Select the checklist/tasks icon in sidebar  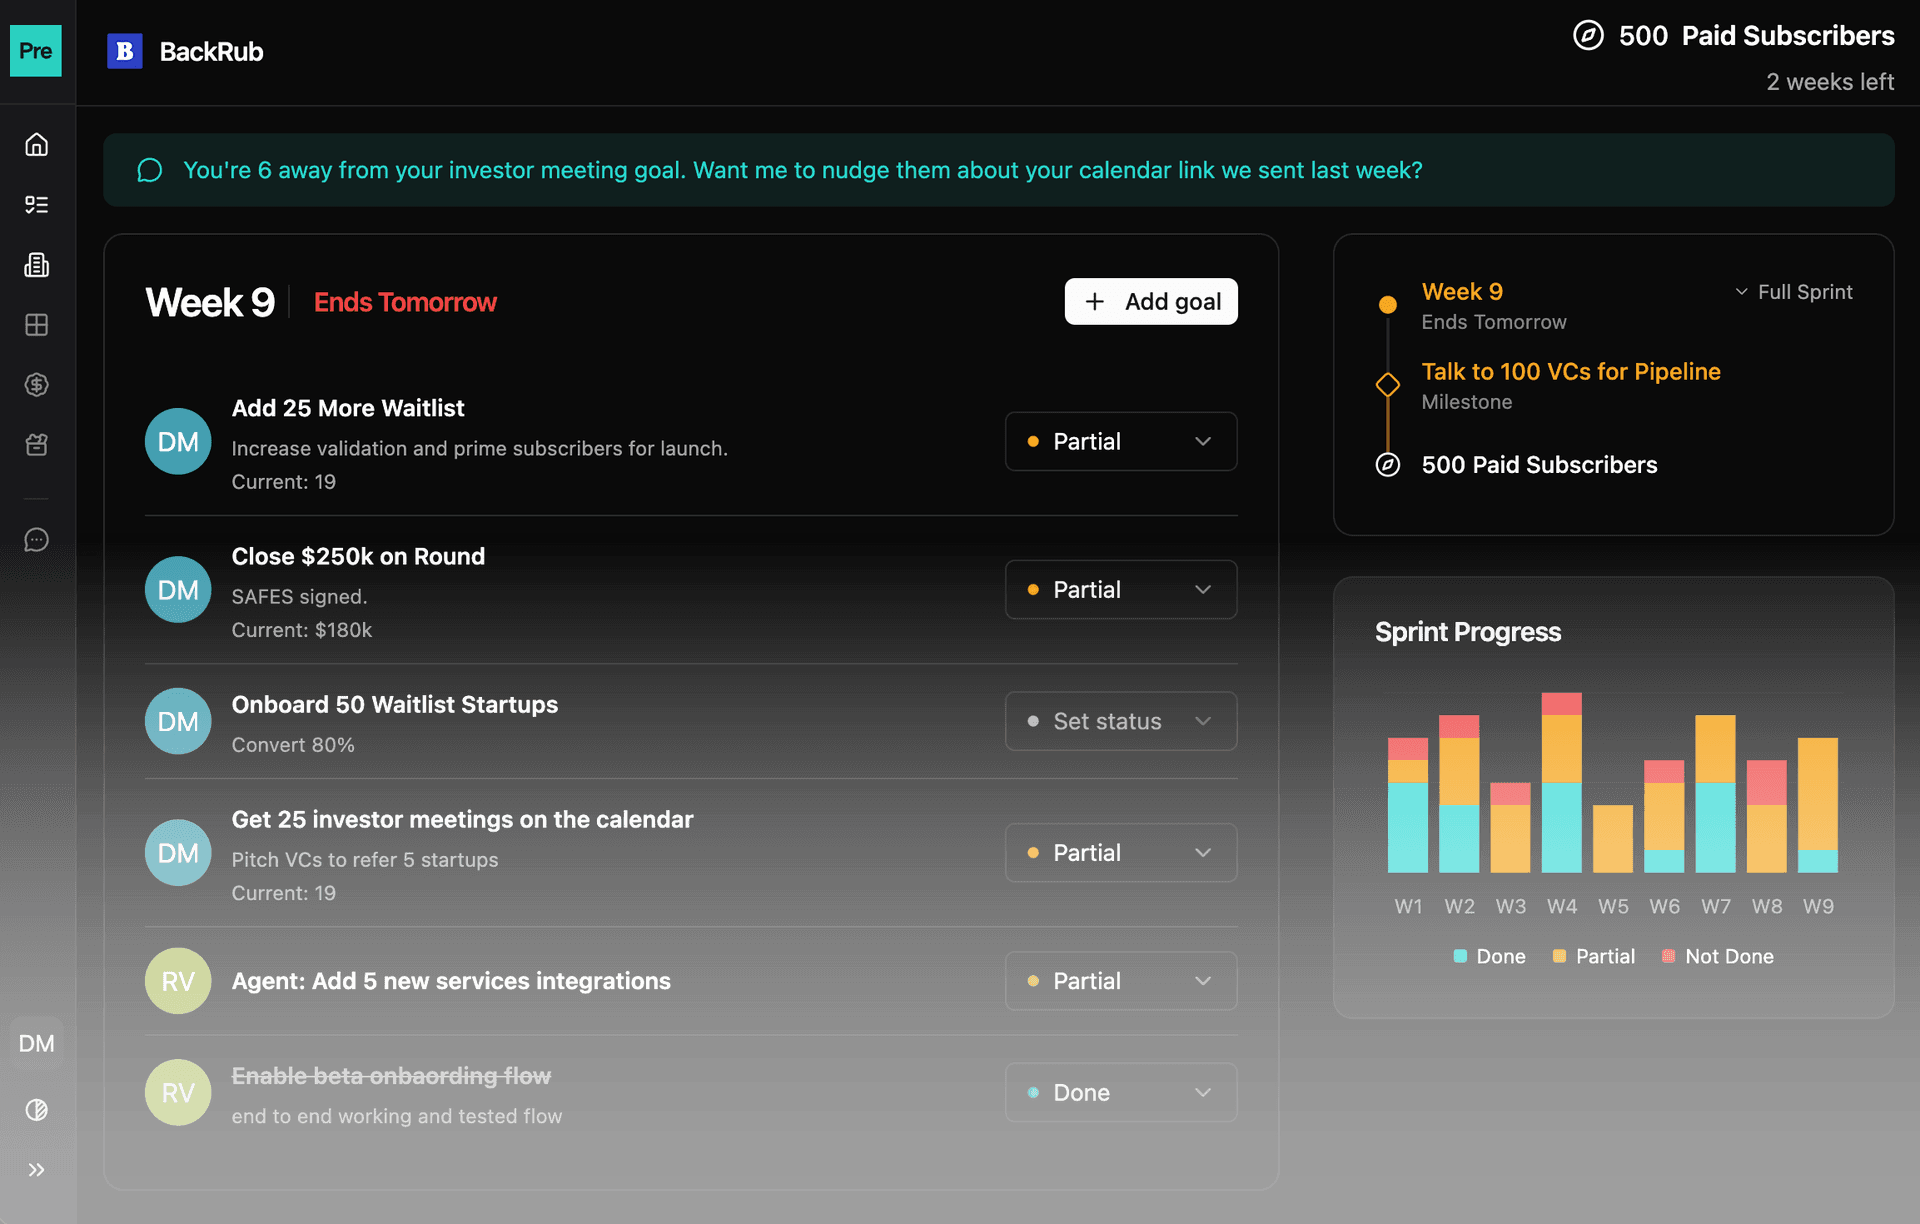coord(36,204)
